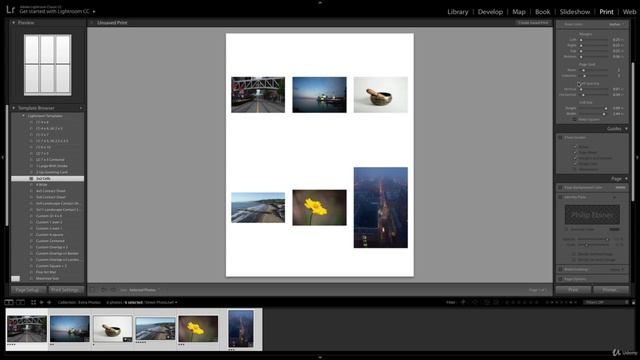Open the Page Background Color swatch
Image resolution: width=640 pixels, height=360 pixels.
[620, 188]
